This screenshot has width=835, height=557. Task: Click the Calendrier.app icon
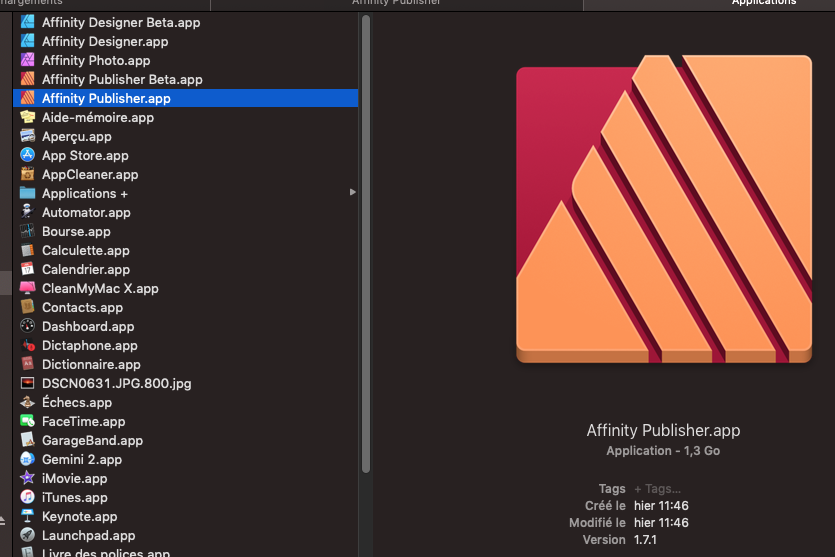point(27,269)
